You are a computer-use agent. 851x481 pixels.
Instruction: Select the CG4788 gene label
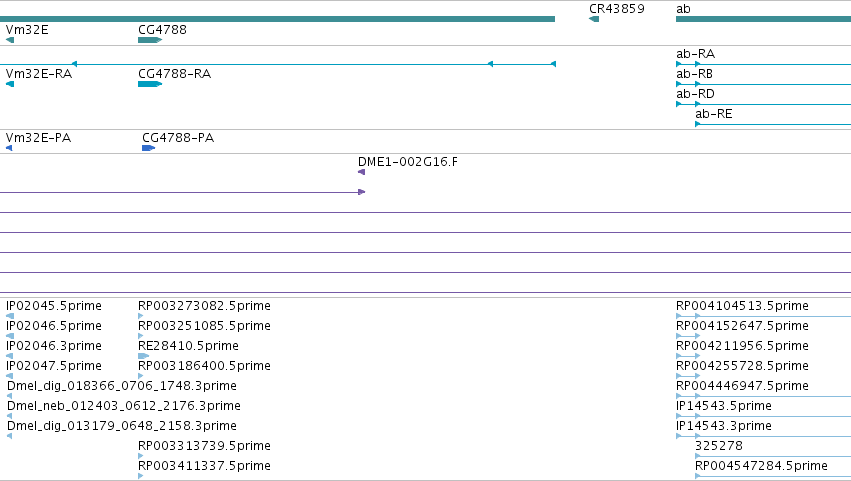click(x=162, y=29)
